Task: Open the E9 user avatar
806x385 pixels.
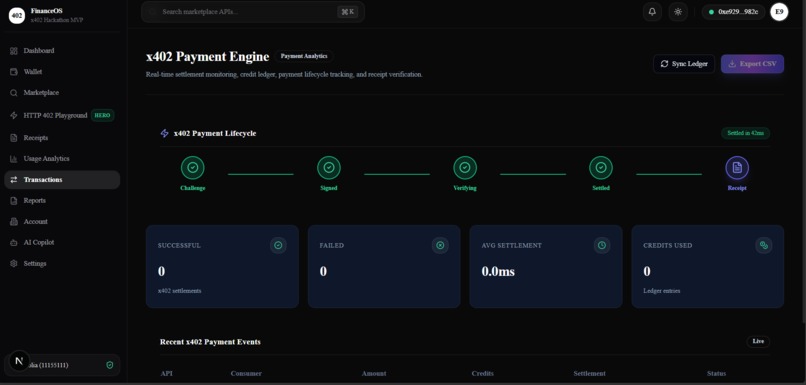Action: pos(779,12)
